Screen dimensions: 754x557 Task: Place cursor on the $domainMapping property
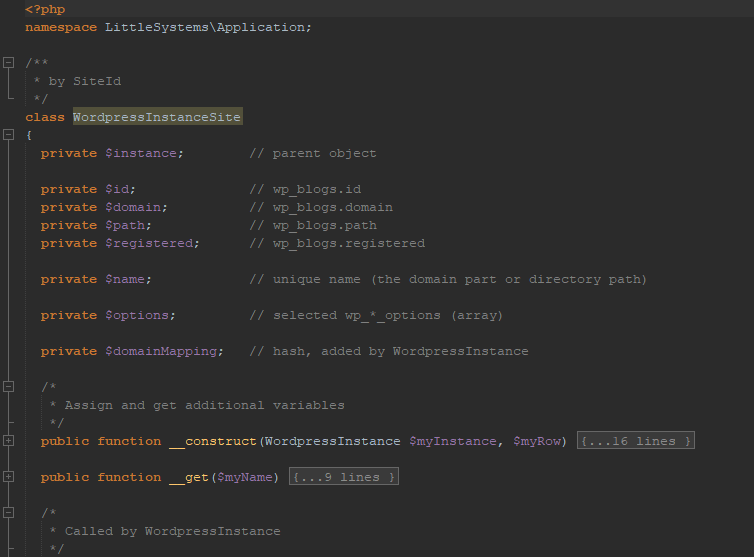164,351
